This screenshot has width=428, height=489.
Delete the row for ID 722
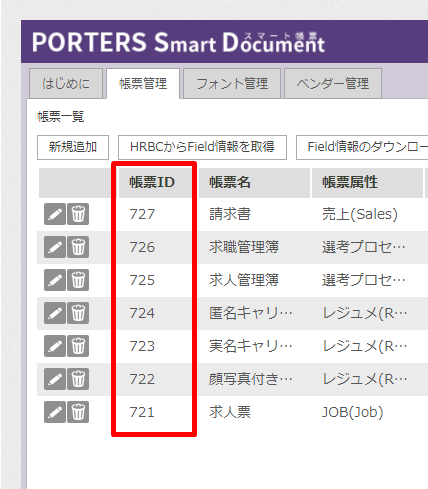pos(78,379)
